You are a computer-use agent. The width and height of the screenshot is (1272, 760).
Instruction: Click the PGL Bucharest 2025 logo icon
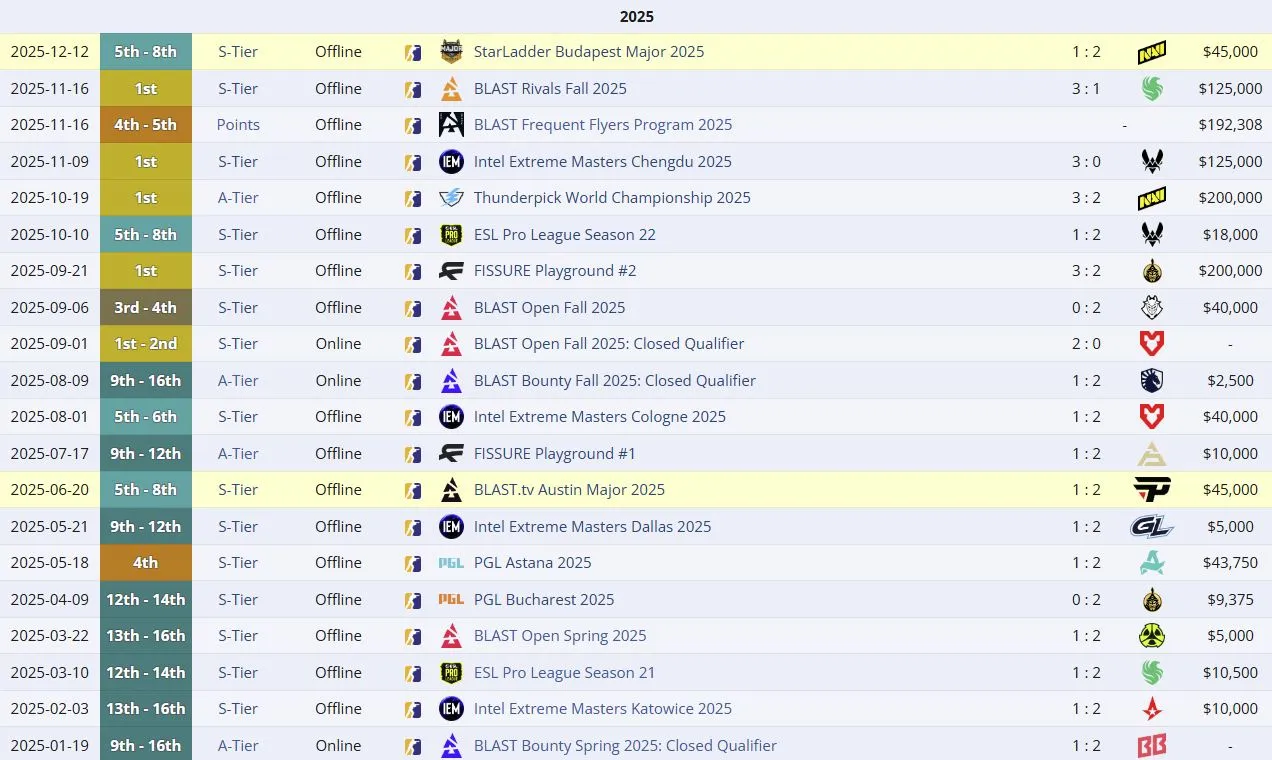click(451, 599)
